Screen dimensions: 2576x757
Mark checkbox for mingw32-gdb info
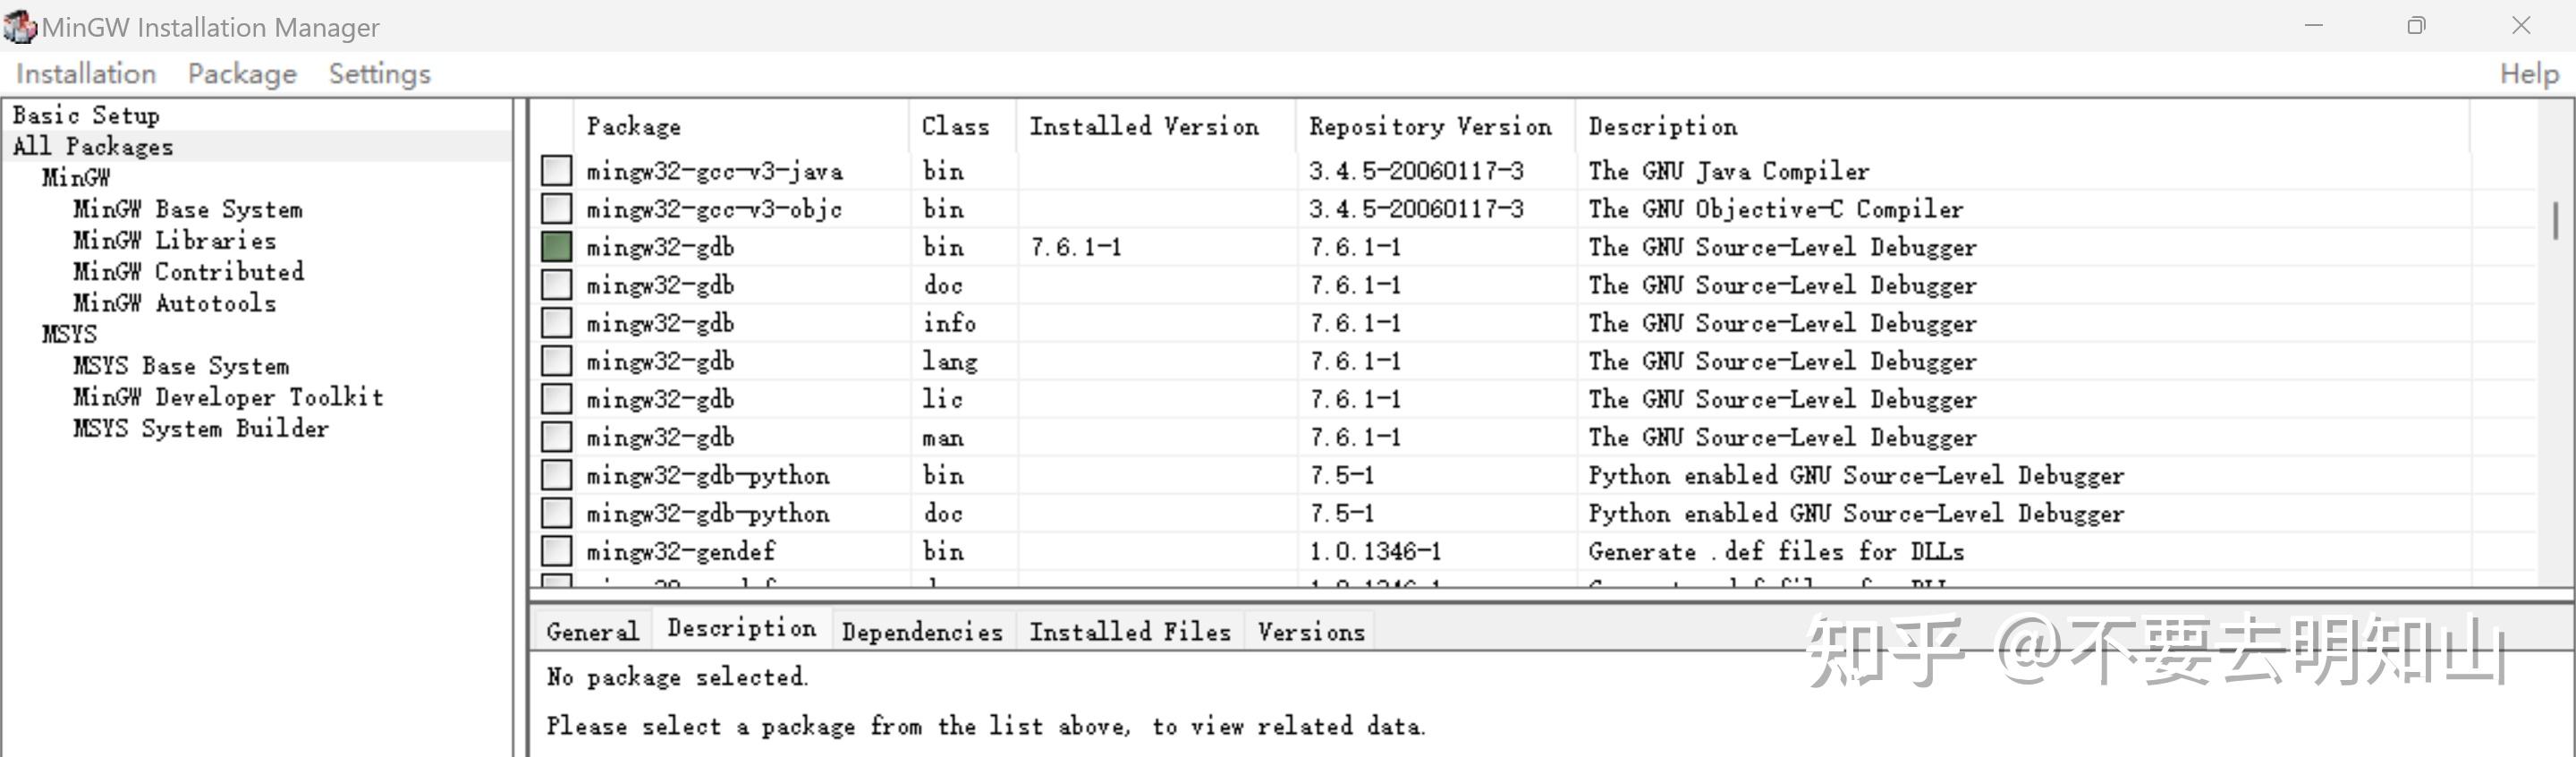coord(556,322)
